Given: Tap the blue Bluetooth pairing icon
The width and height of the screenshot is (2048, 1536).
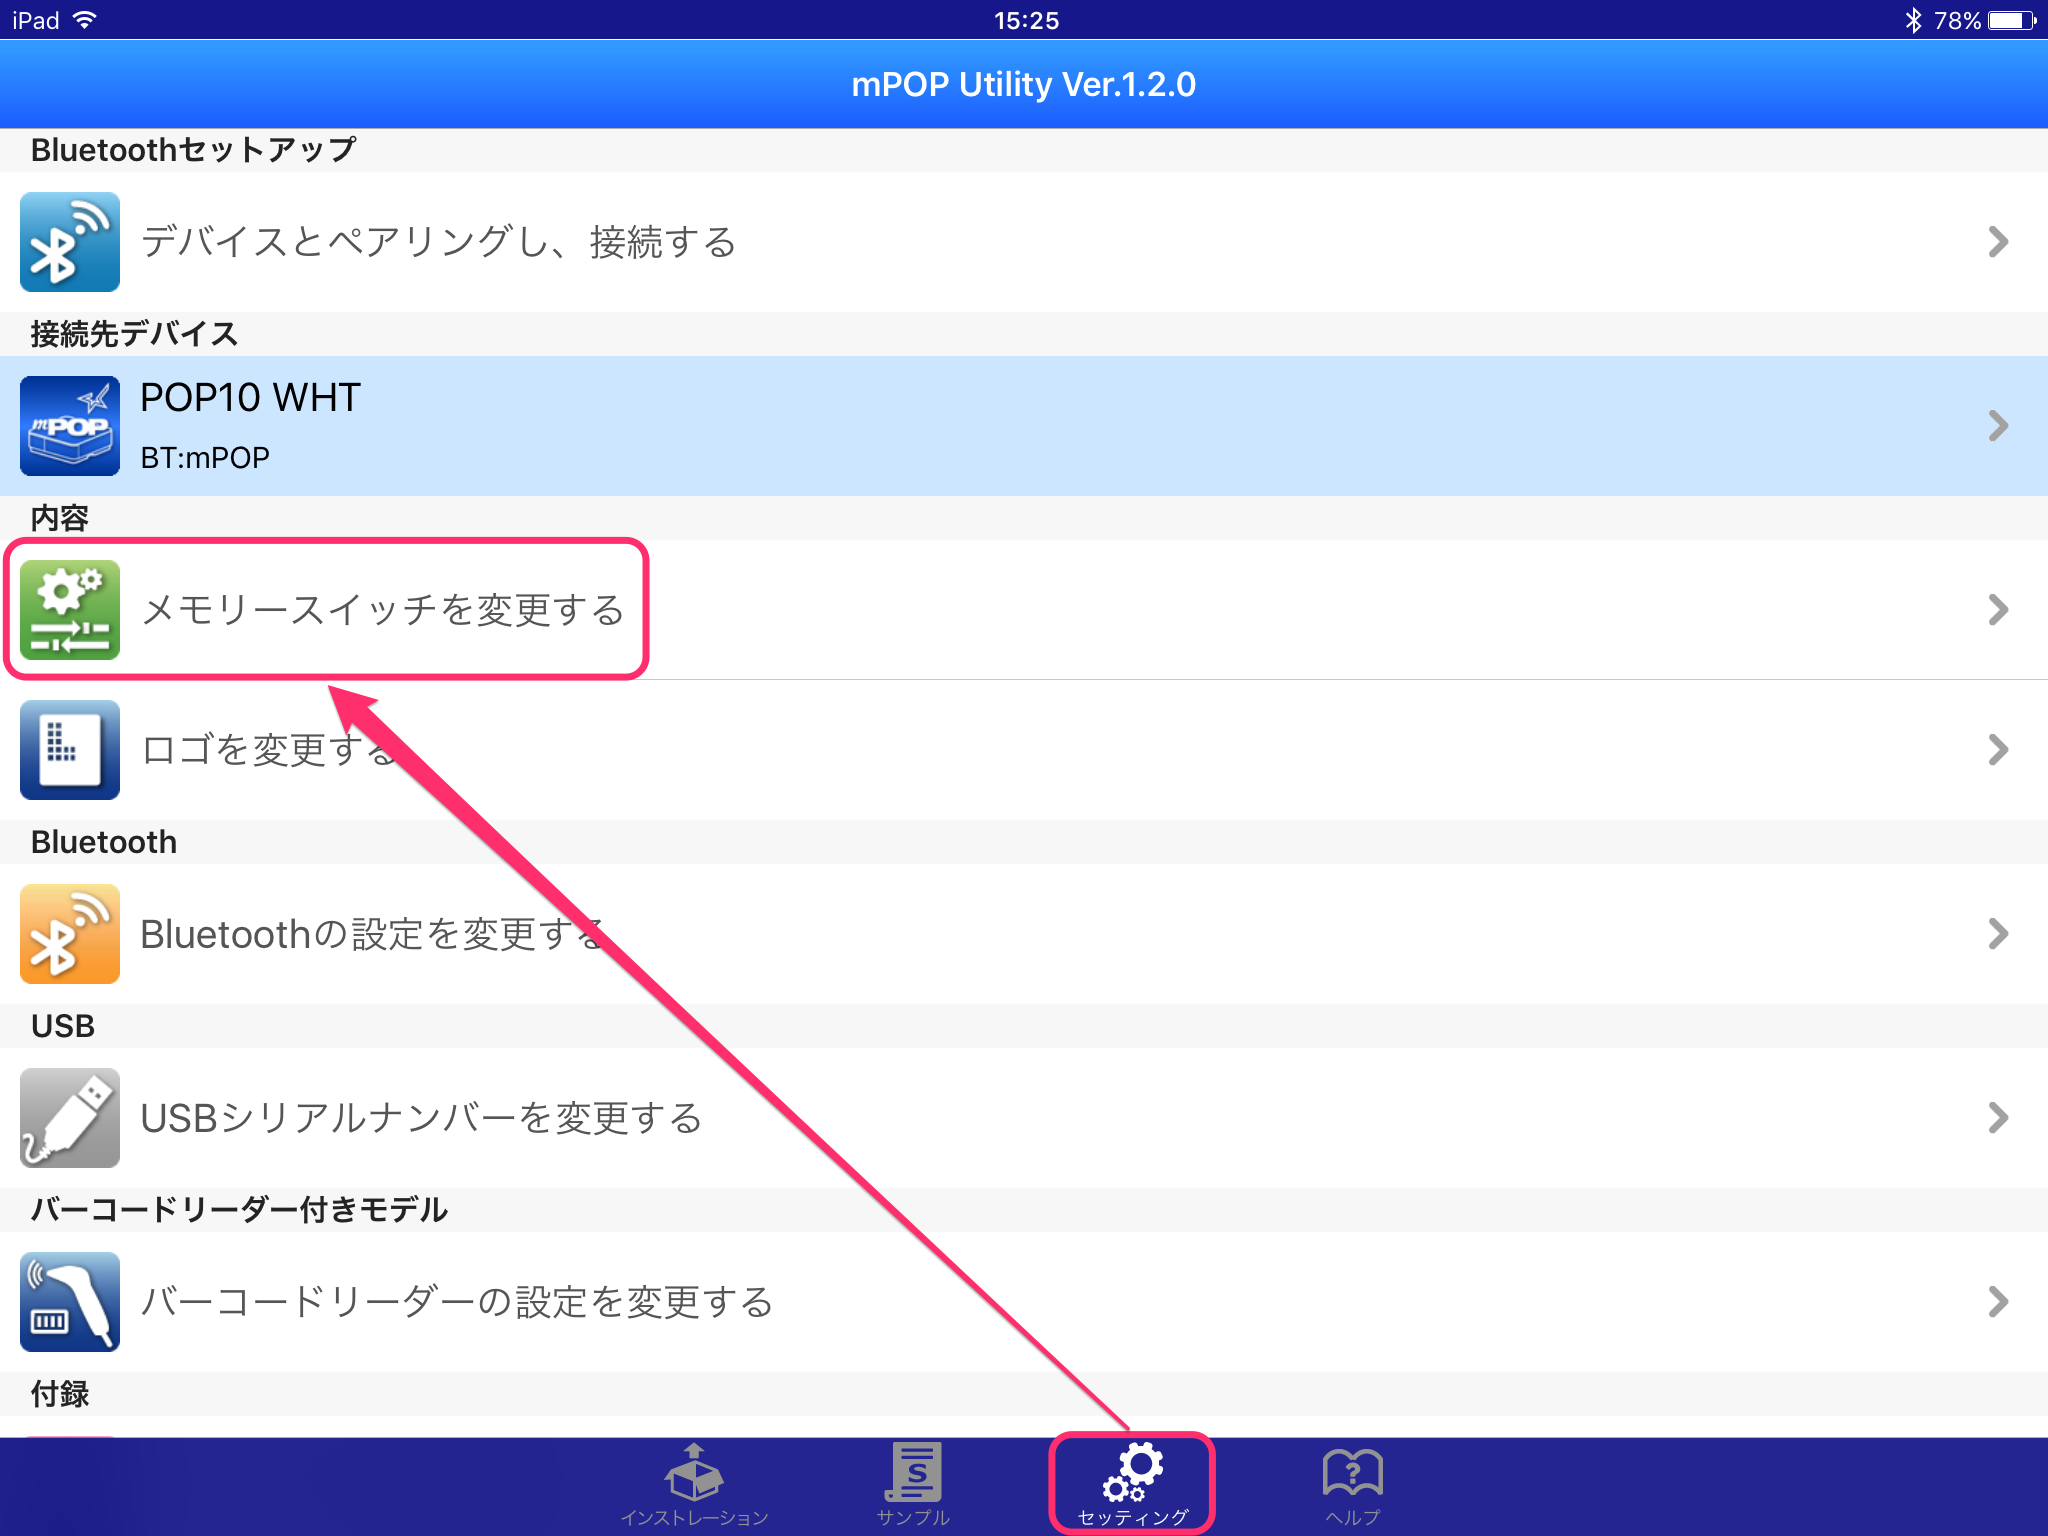Looking at the screenshot, I should (x=70, y=242).
